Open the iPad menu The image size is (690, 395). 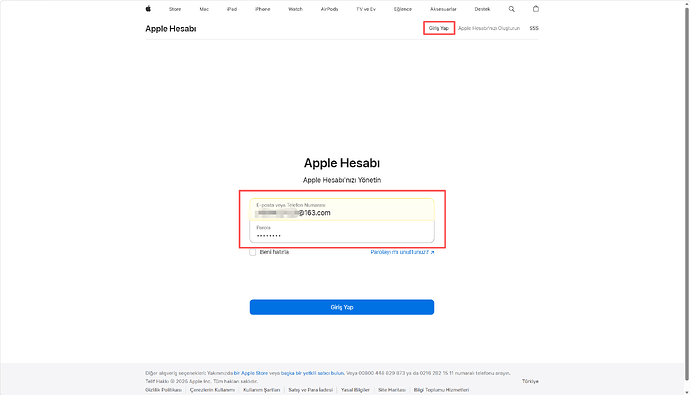(232, 9)
